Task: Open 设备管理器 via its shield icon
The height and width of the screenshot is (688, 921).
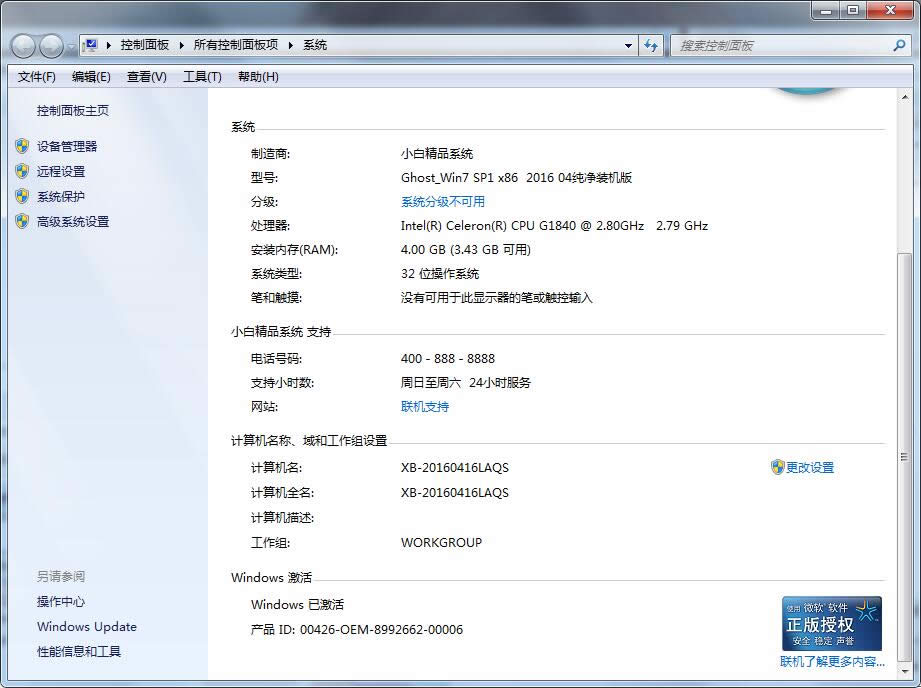Action: point(22,146)
